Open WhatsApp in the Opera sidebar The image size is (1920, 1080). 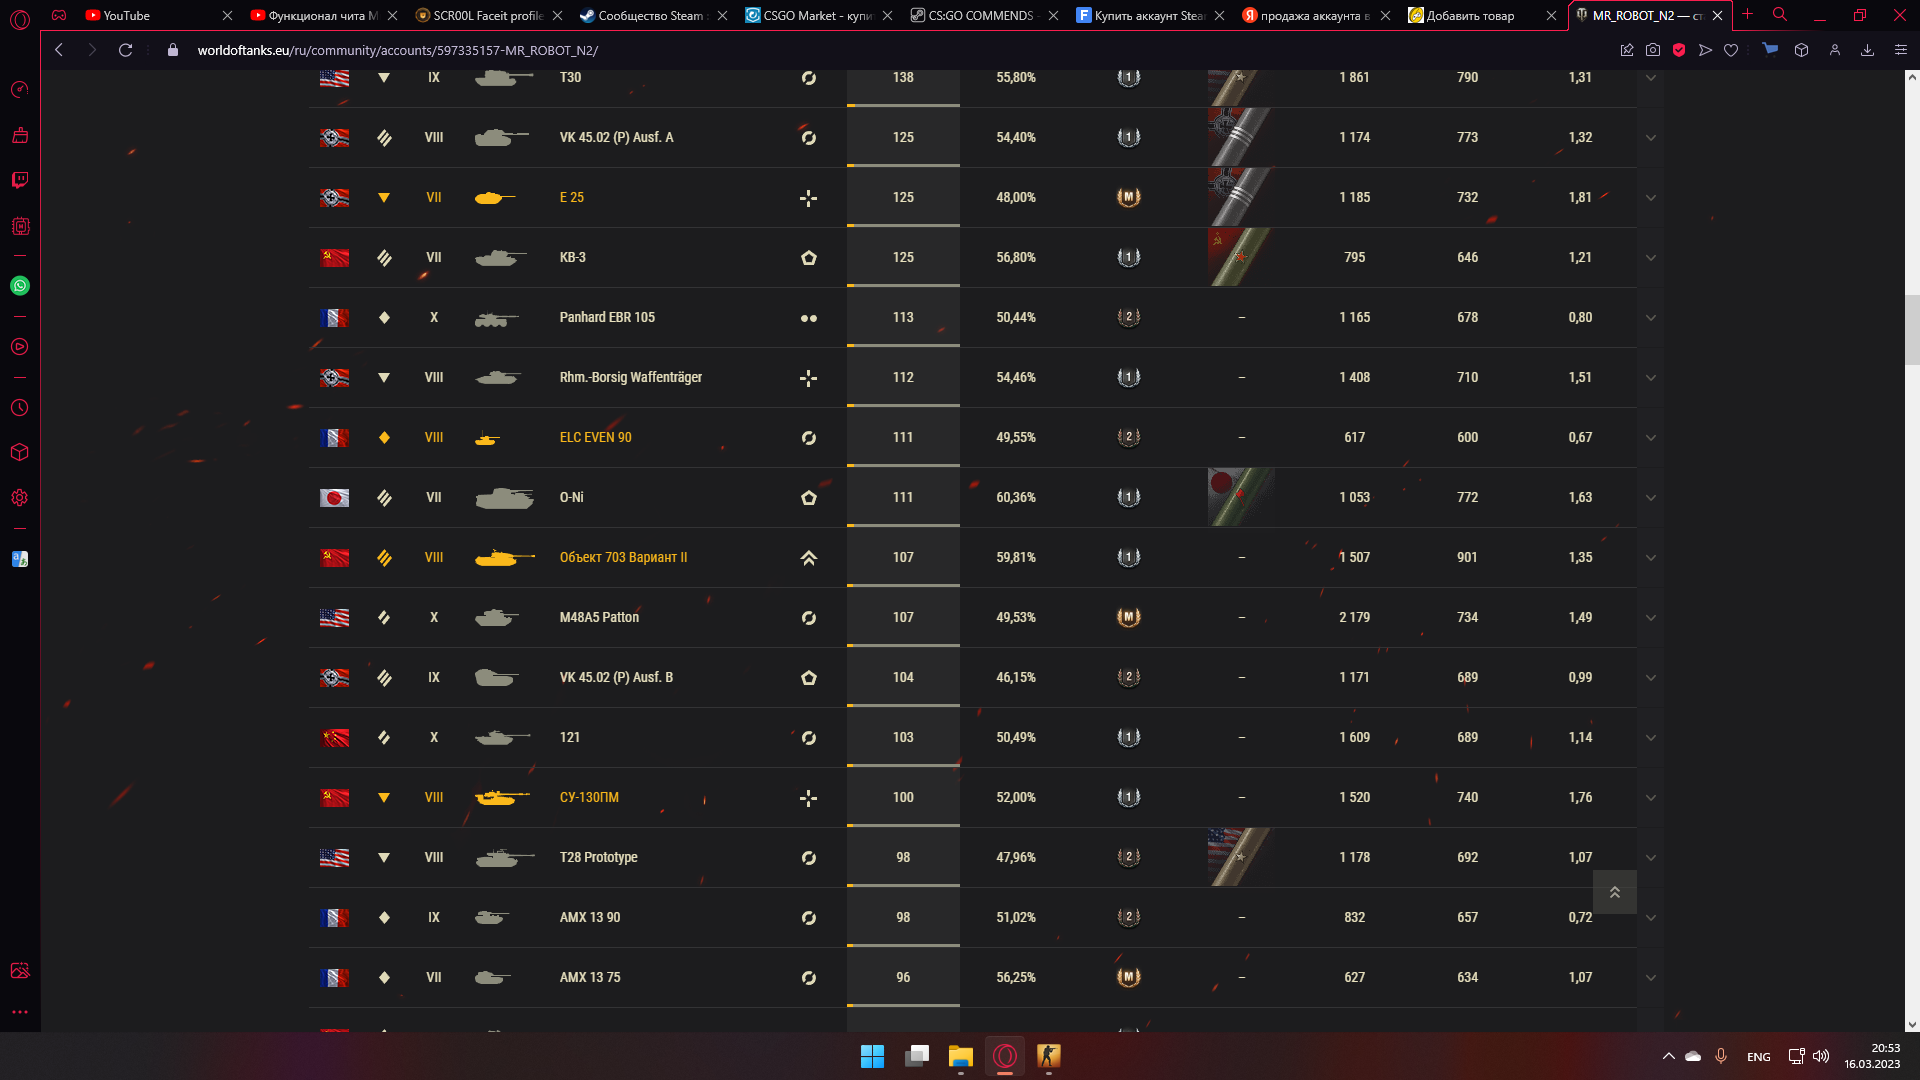(x=20, y=286)
